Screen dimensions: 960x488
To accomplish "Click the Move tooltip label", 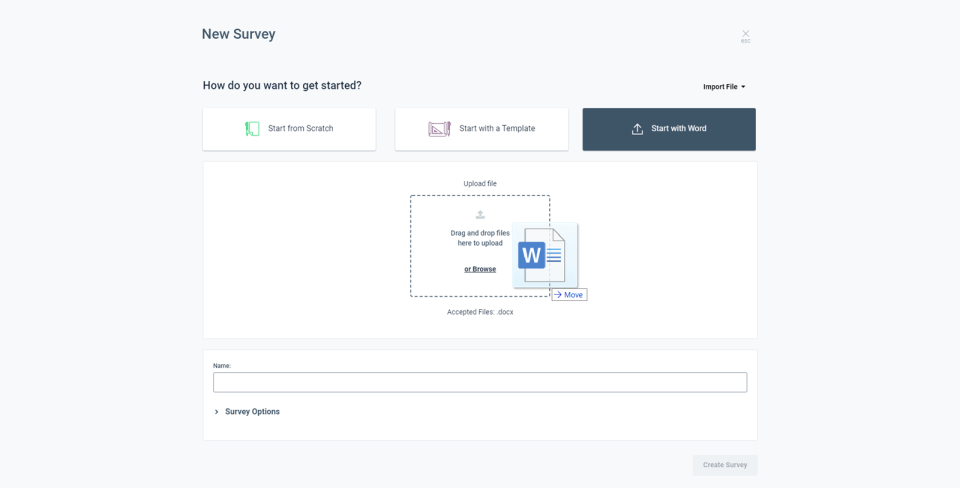I will (x=569, y=295).
